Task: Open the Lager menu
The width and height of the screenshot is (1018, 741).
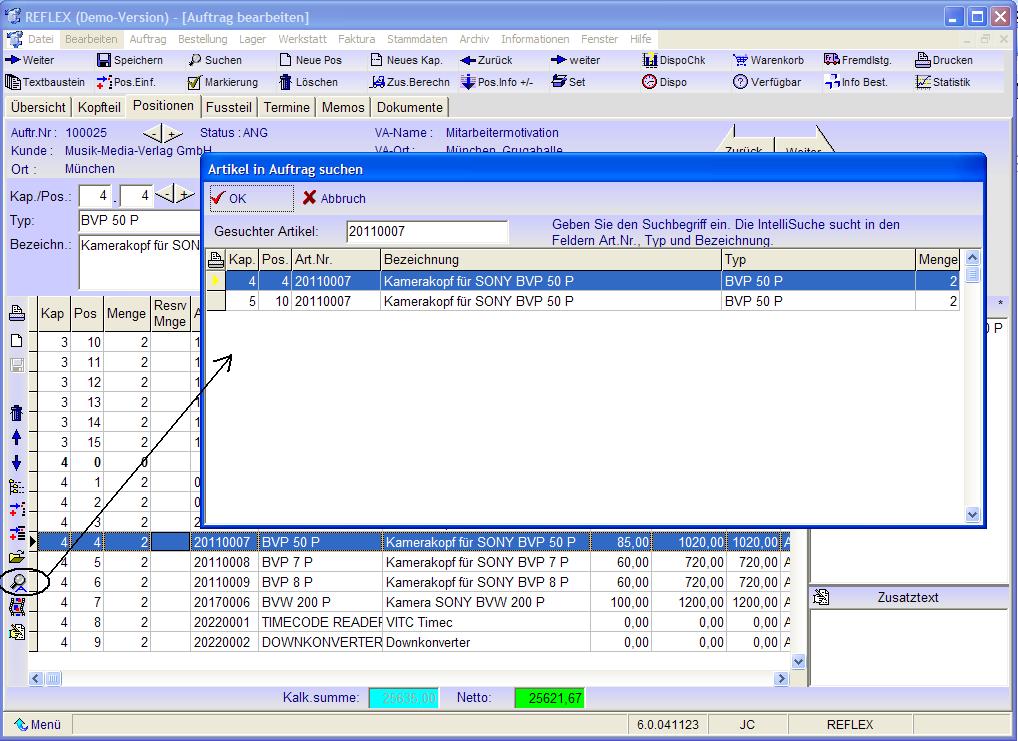Action: point(252,39)
